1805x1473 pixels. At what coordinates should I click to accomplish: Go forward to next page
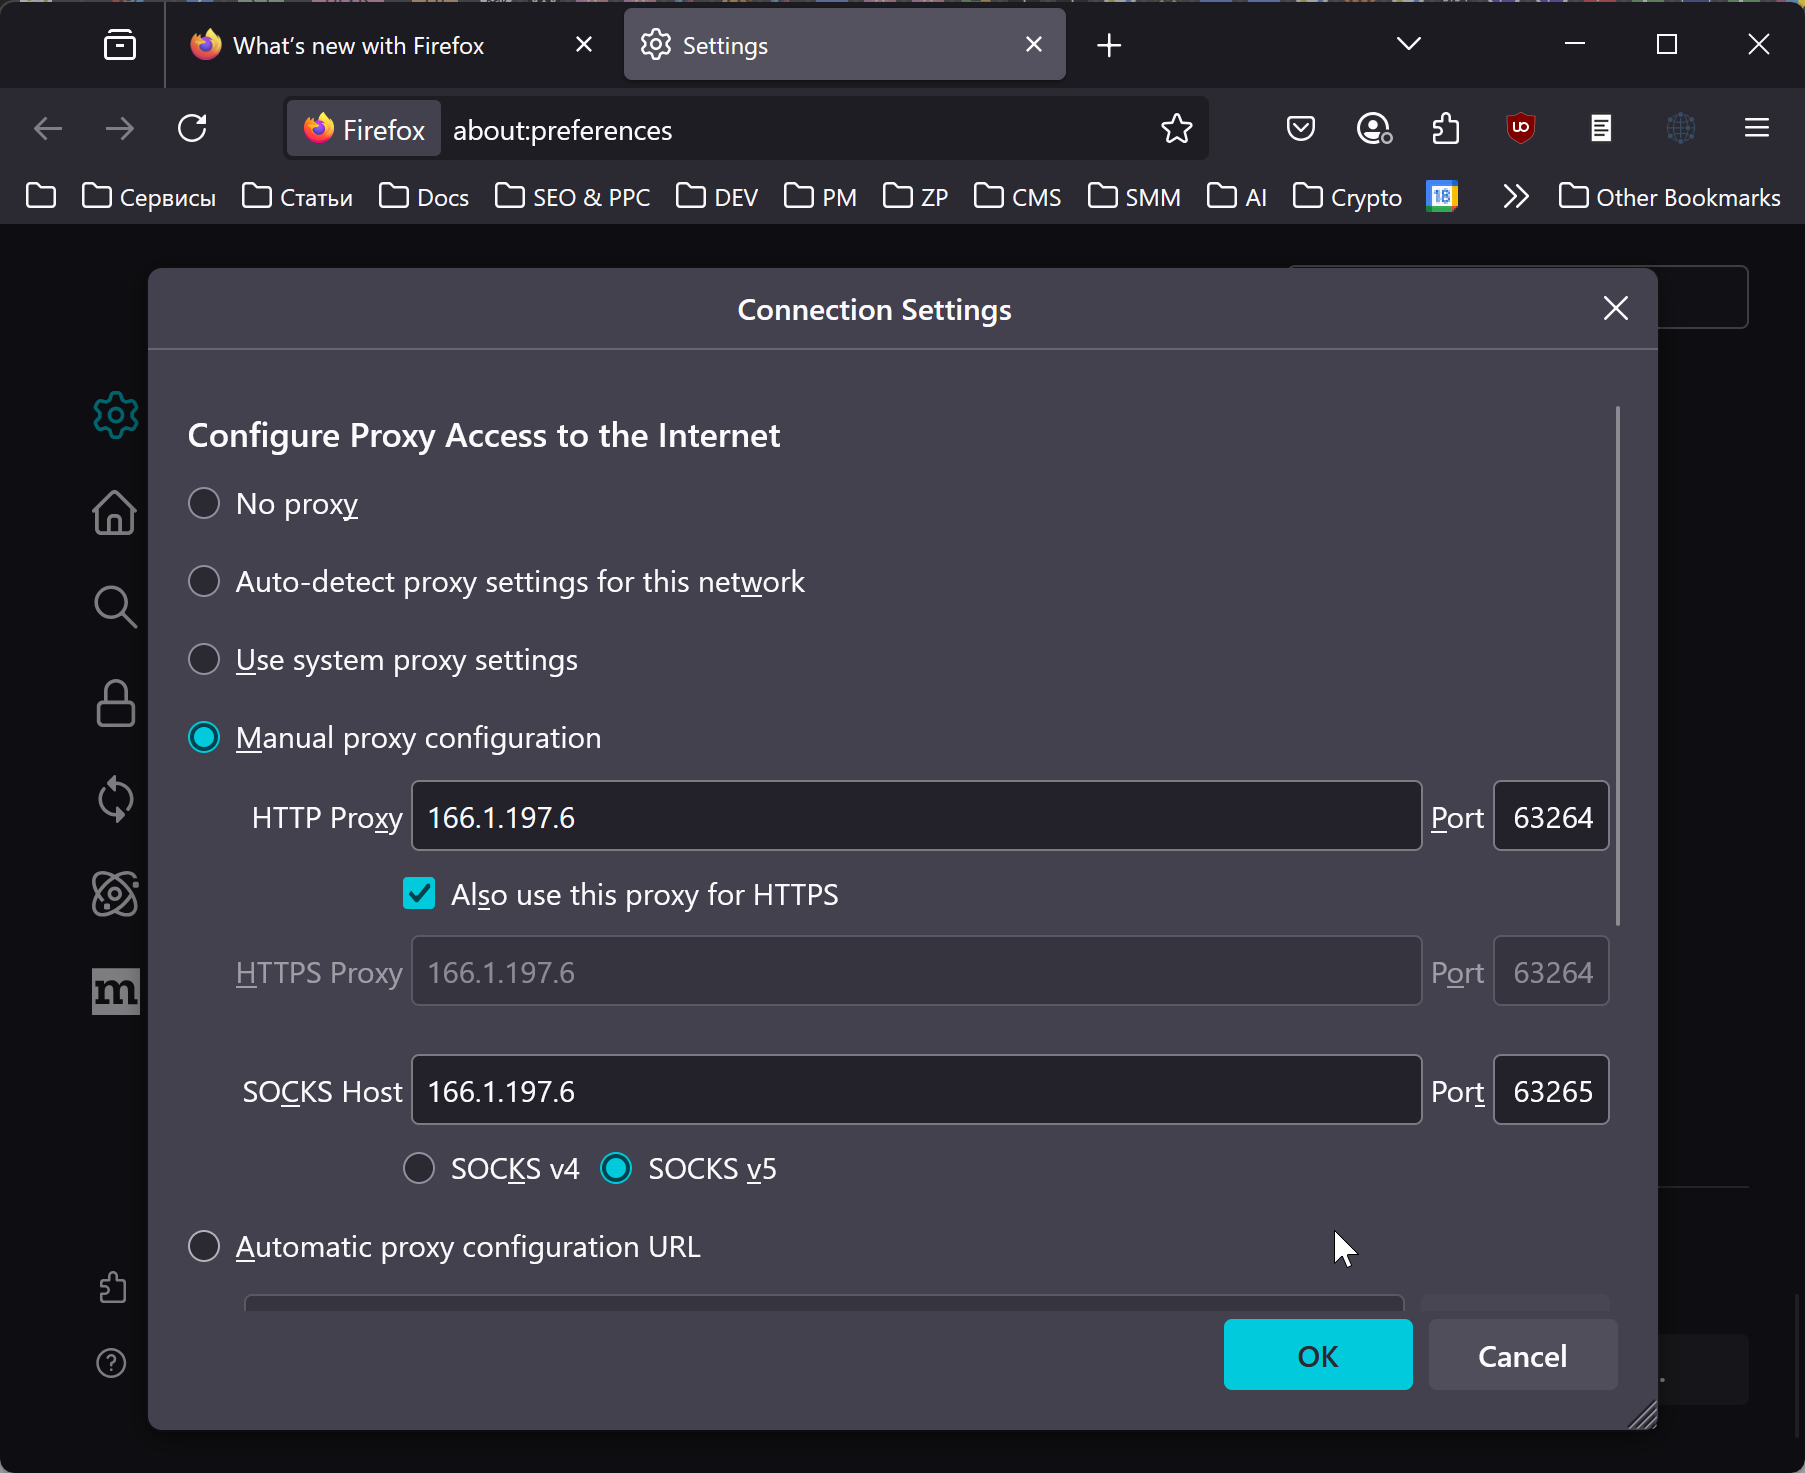pyautogui.click(x=120, y=129)
